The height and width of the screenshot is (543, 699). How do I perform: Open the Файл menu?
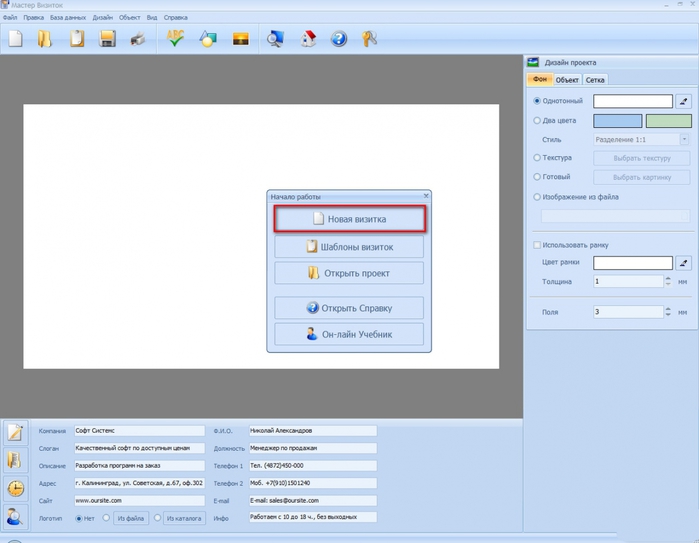coord(10,17)
